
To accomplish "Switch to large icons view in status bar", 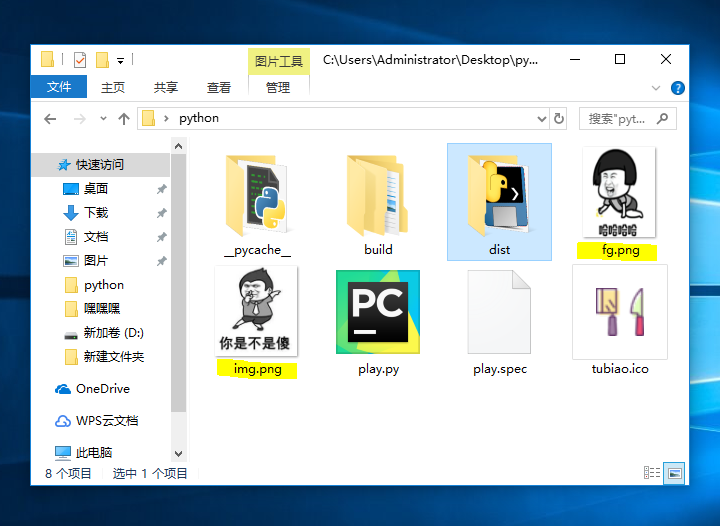I will tap(674, 473).
